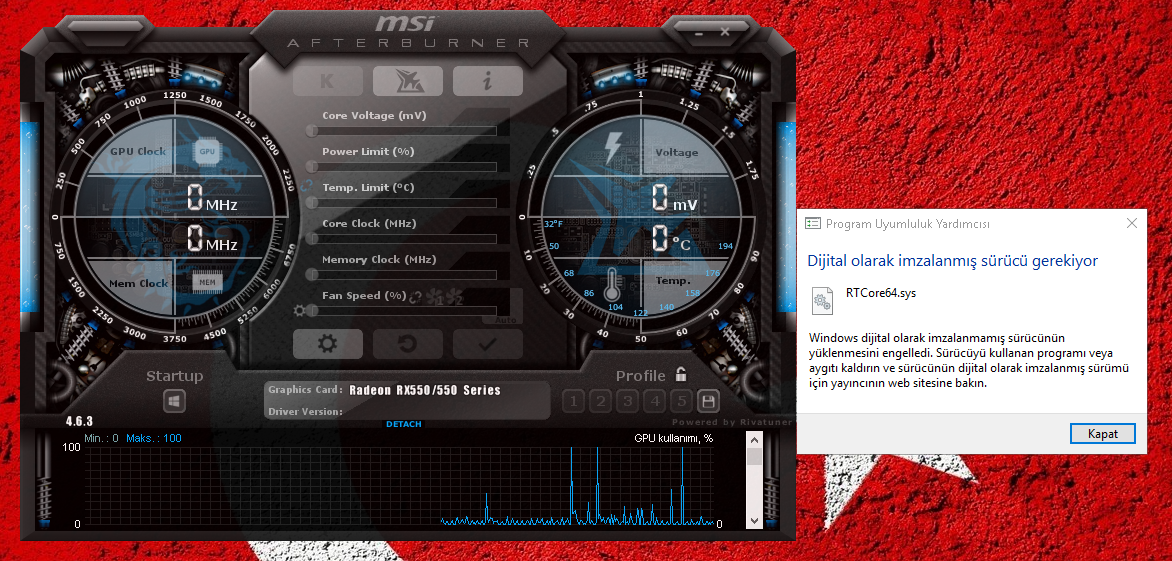Image resolution: width=1172 pixels, height=561 pixels.
Task: Open fan settings small gear icon
Action: (299, 310)
